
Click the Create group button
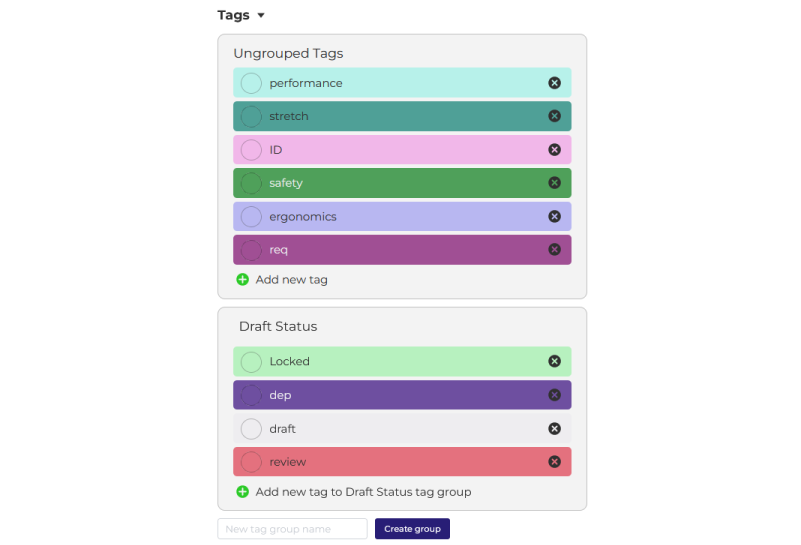coord(412,529)
